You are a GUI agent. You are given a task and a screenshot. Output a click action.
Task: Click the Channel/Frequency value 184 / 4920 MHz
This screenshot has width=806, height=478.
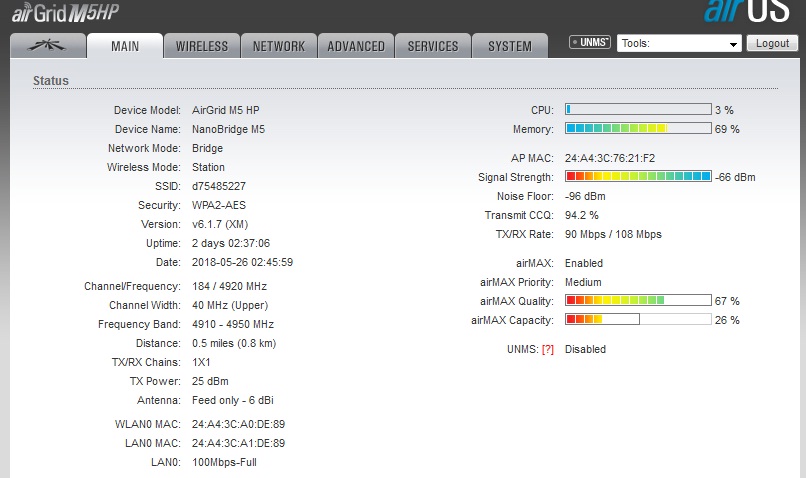coord(229,286)
